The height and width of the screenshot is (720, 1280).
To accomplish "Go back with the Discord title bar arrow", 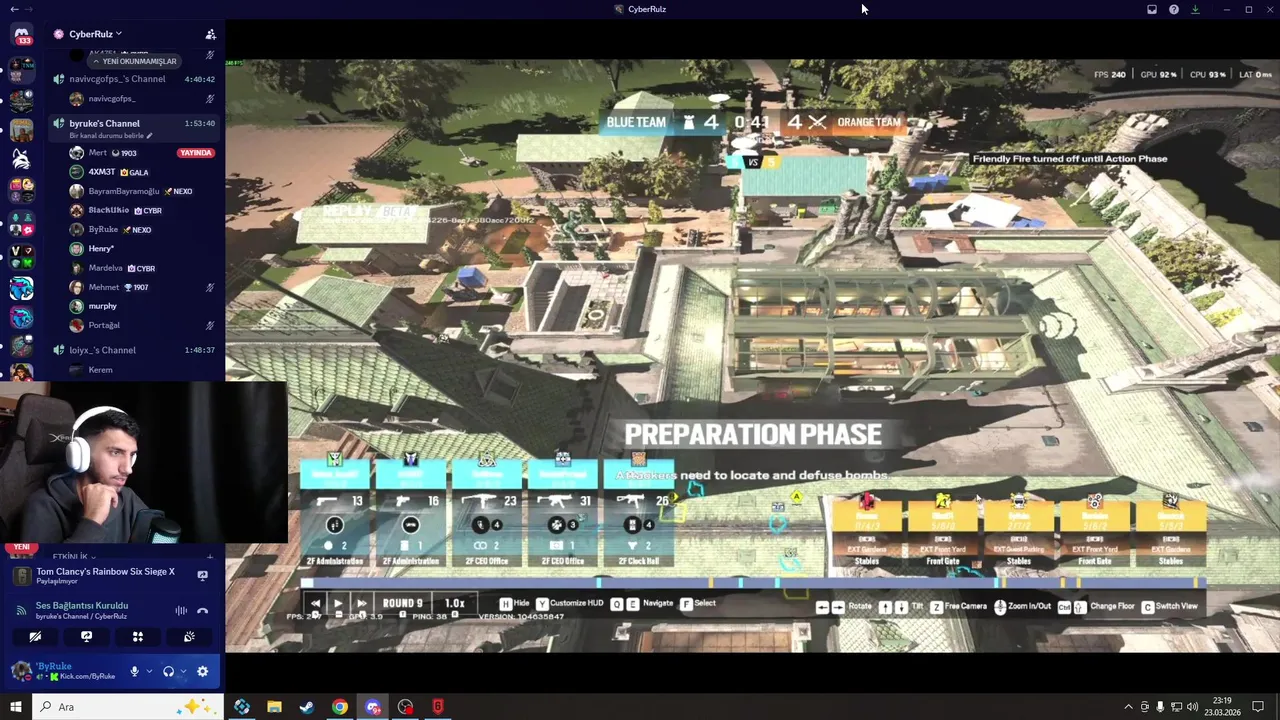I will tap(14, 9).
